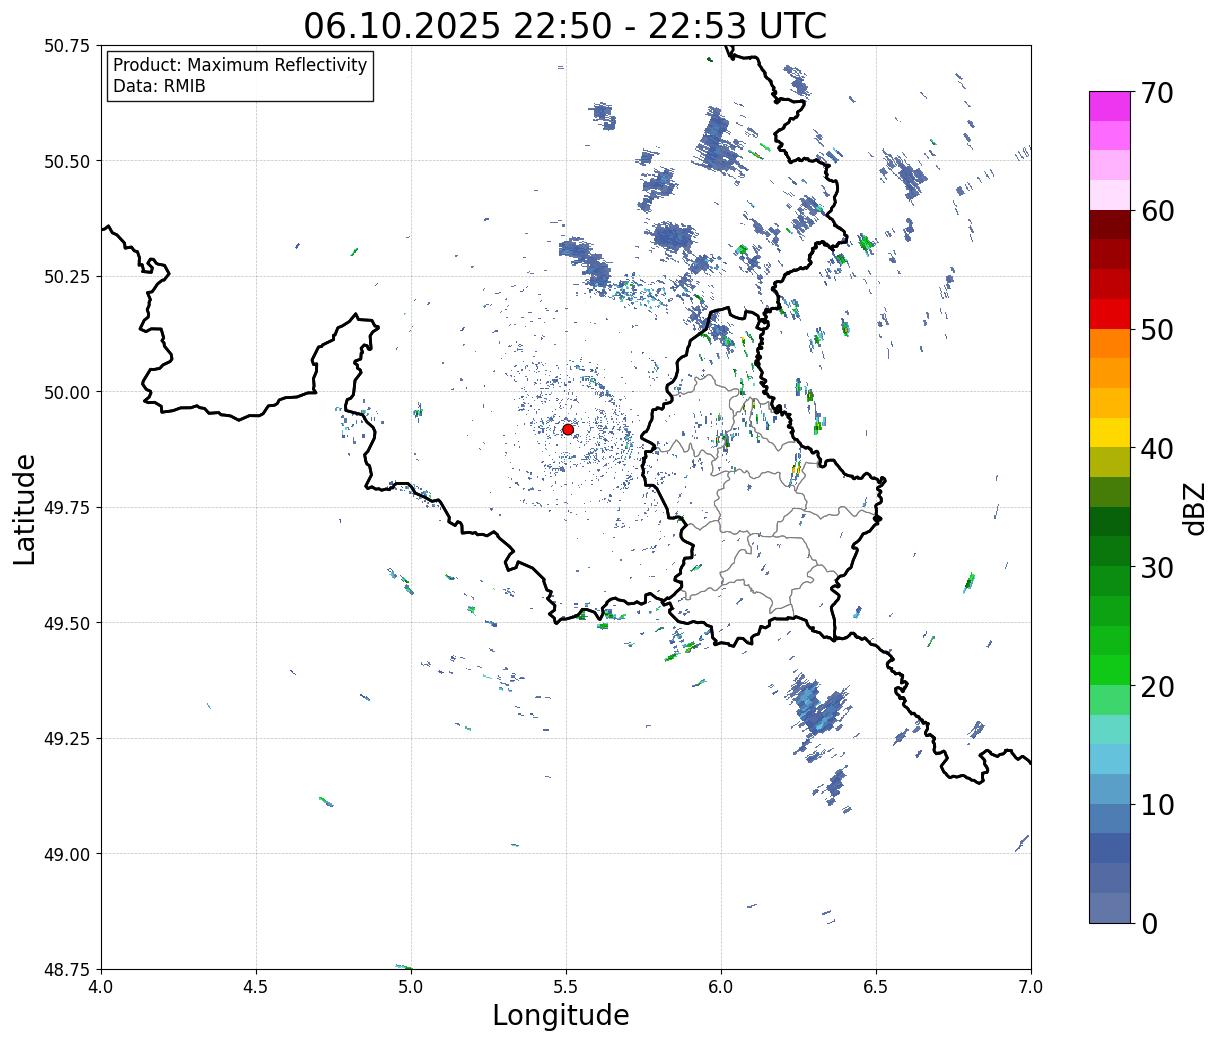This screenshot has width=1219, height=1040.
Task: Select the yellow swatch just above 40 dBZ
Action: [1110, 433]
